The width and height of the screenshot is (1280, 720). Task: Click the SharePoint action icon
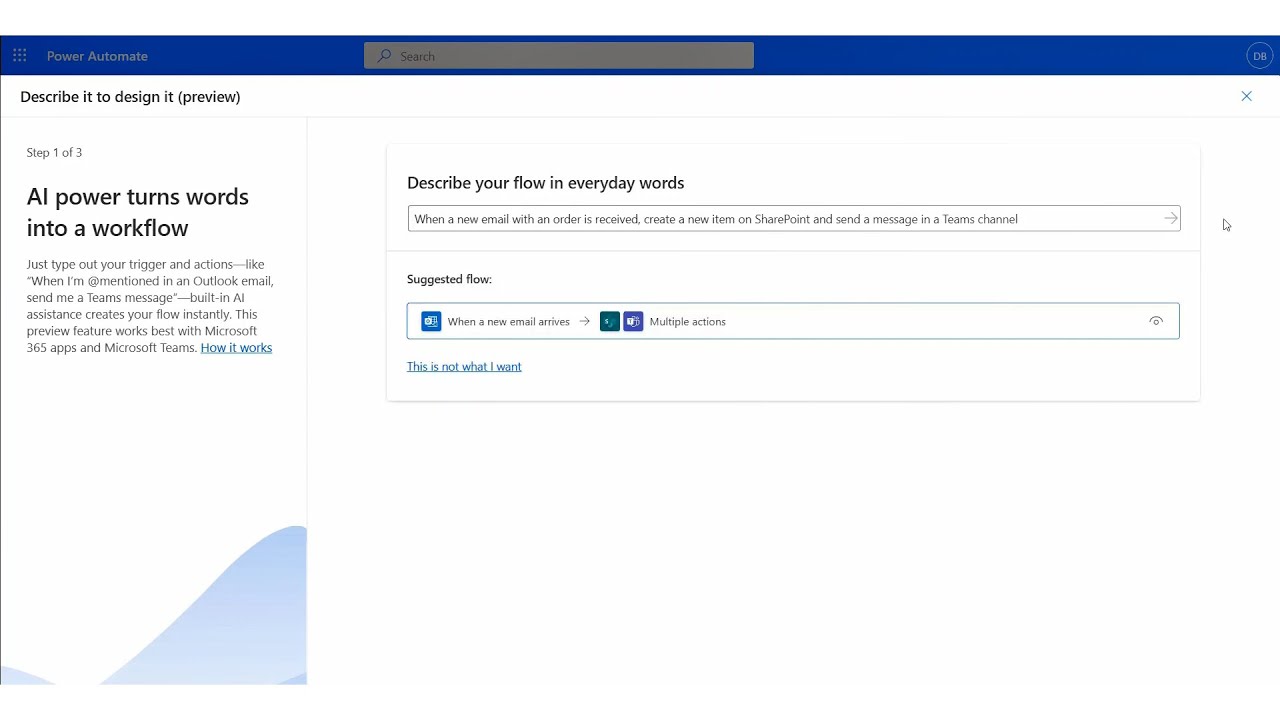point(609,321)
